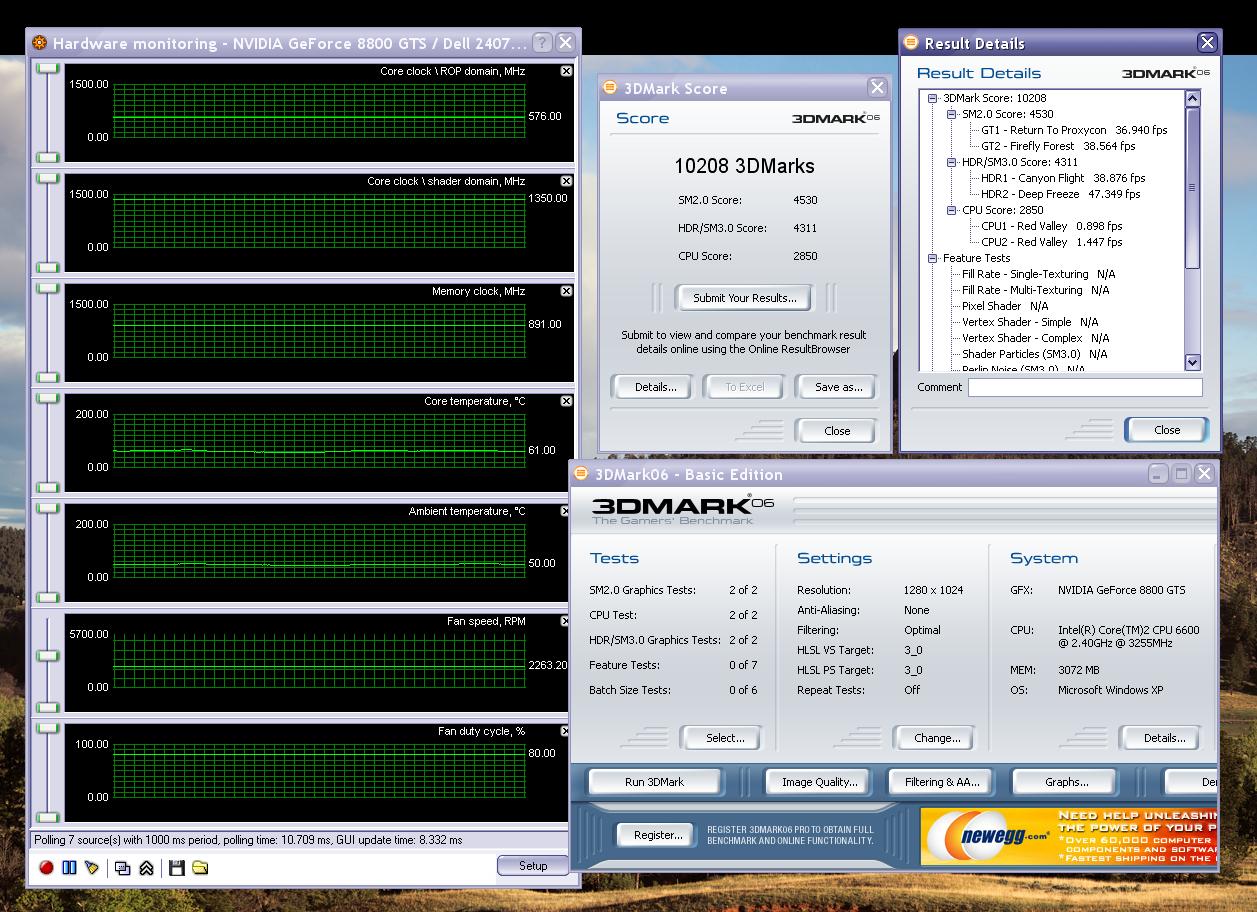This screenshot has width=1257, height=912.
Task: Click Submit Your Results button
Action: [x=745, y=298]
